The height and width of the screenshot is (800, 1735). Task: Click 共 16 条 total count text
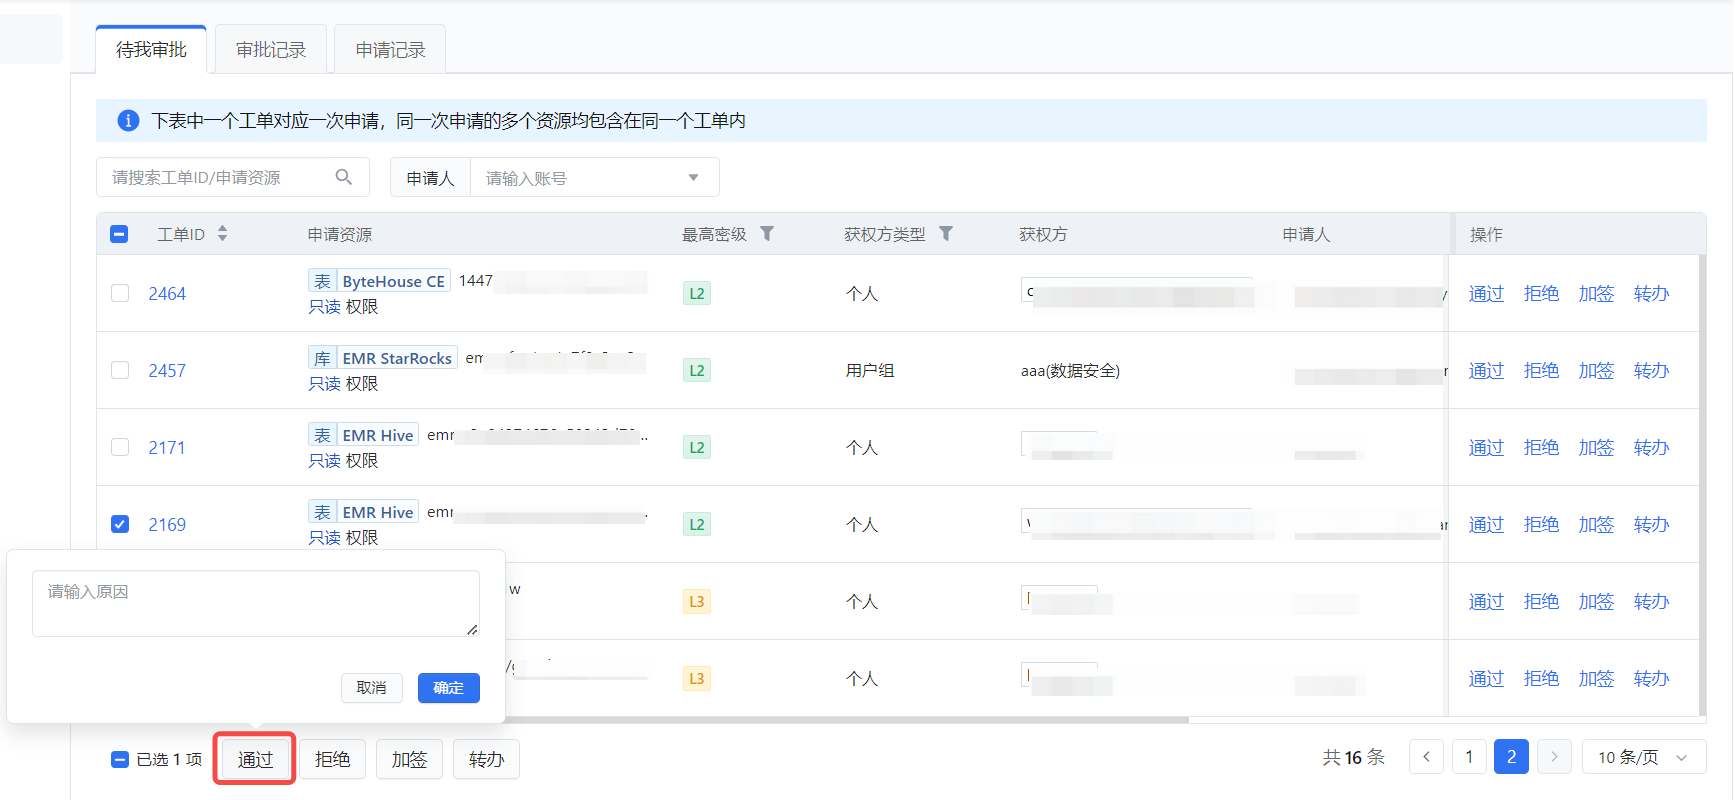click(1354, 757)
